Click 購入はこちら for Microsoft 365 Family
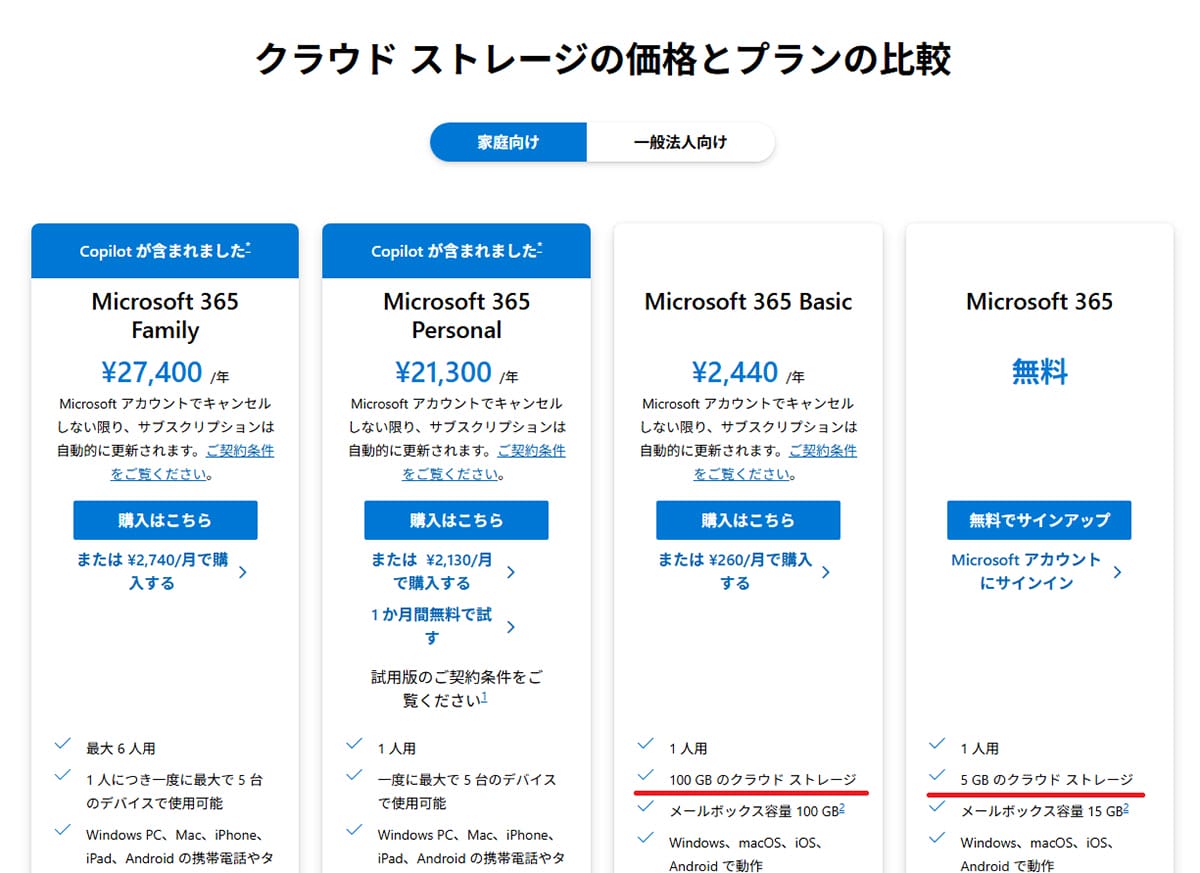Image resolution: width=1200 pixels, height=873 pixels. pos(165,520)
